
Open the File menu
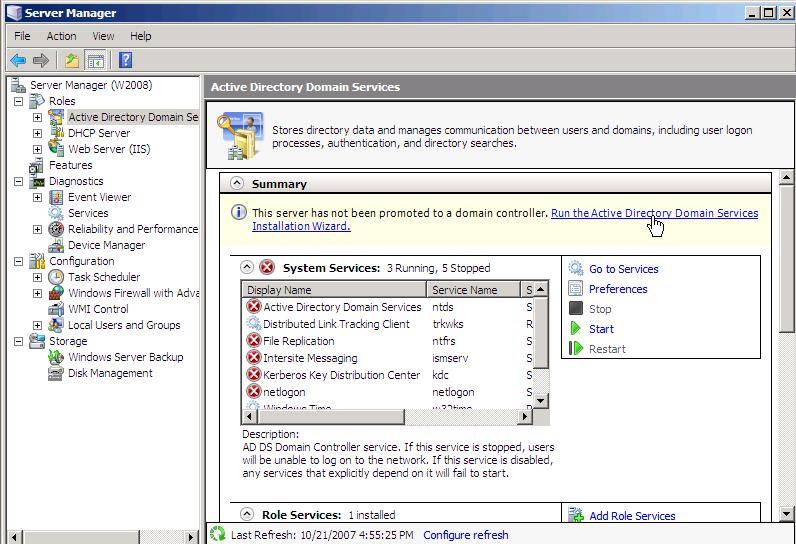(x=22, y=36)
